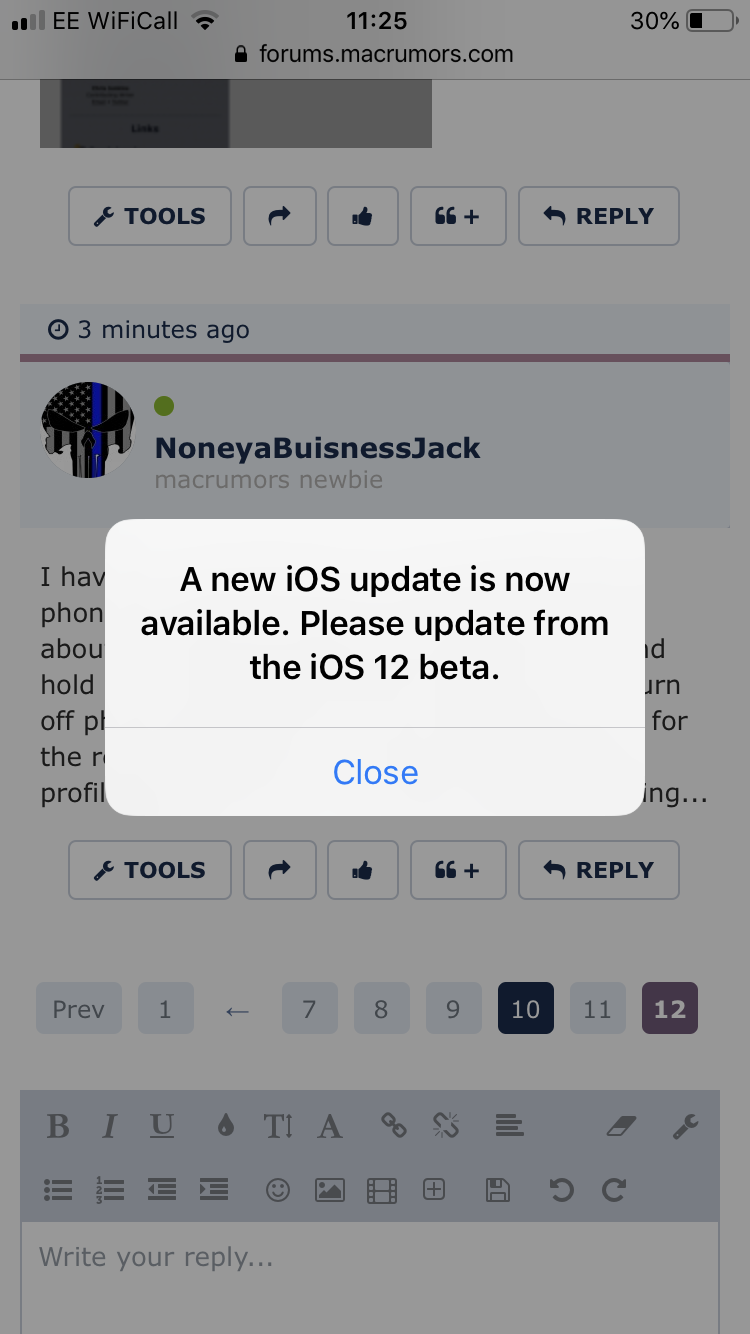The width and height of the screenshot is (750, 1334).
Task: Like NoneyaBuisnessJack's post with the thumbs up
Action: [362, 870]
